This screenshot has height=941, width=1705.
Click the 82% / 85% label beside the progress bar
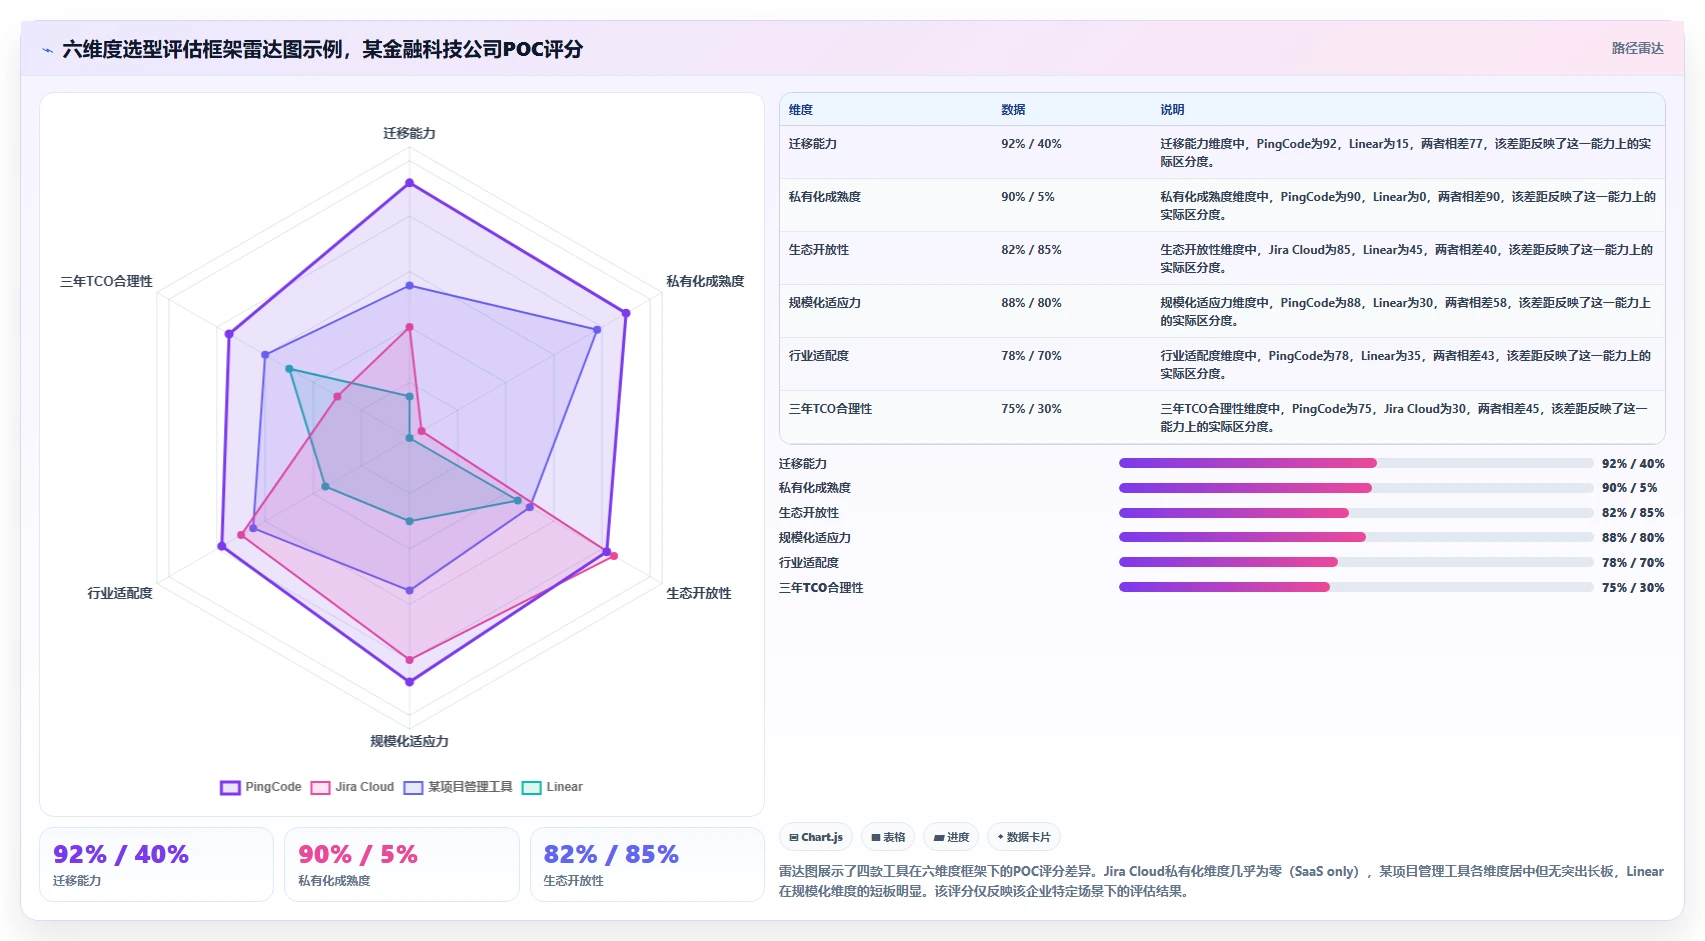click(x=1633, y=513)
